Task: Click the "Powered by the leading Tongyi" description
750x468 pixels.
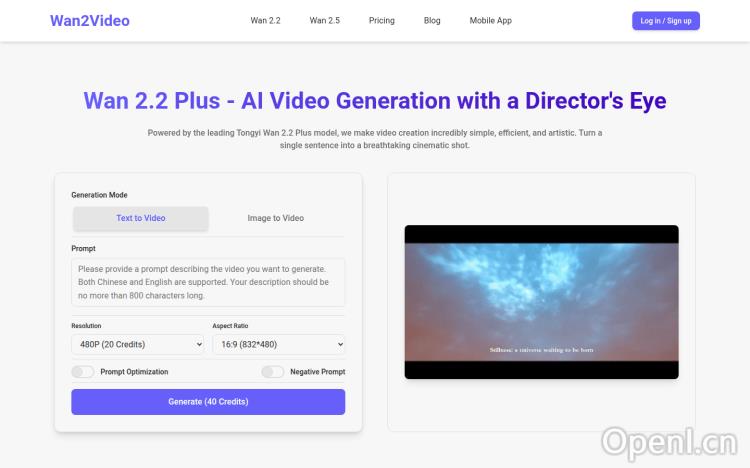Action: click(375, 139)
